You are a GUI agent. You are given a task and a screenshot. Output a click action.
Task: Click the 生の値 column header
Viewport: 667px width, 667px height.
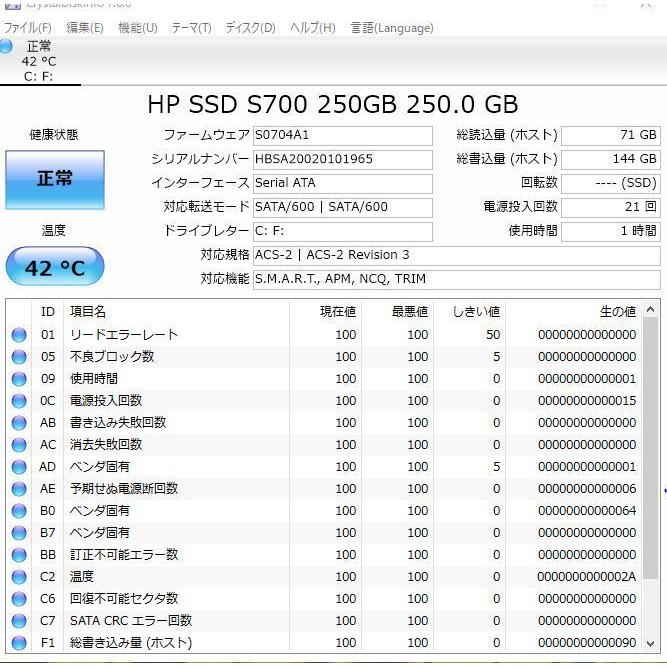[617, 312]
